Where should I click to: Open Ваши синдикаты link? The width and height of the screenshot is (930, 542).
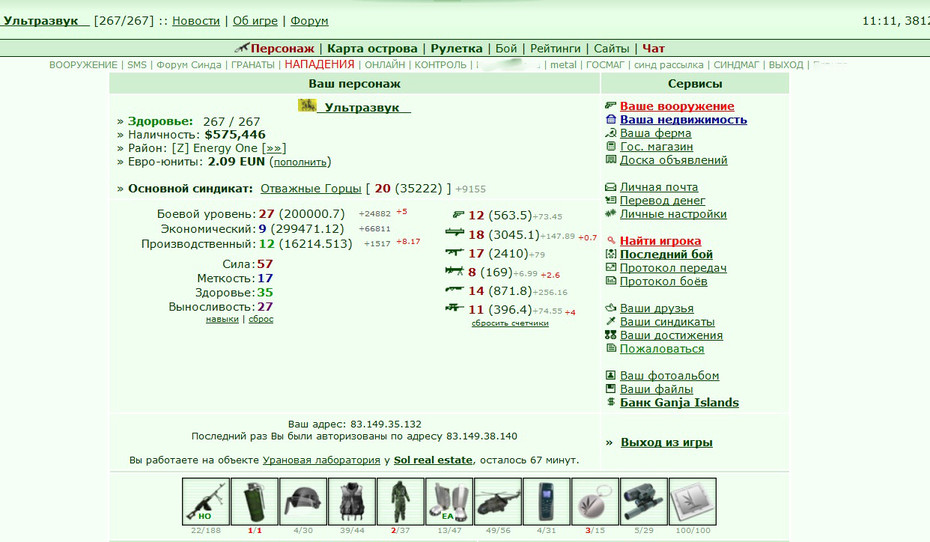point(667,322)
